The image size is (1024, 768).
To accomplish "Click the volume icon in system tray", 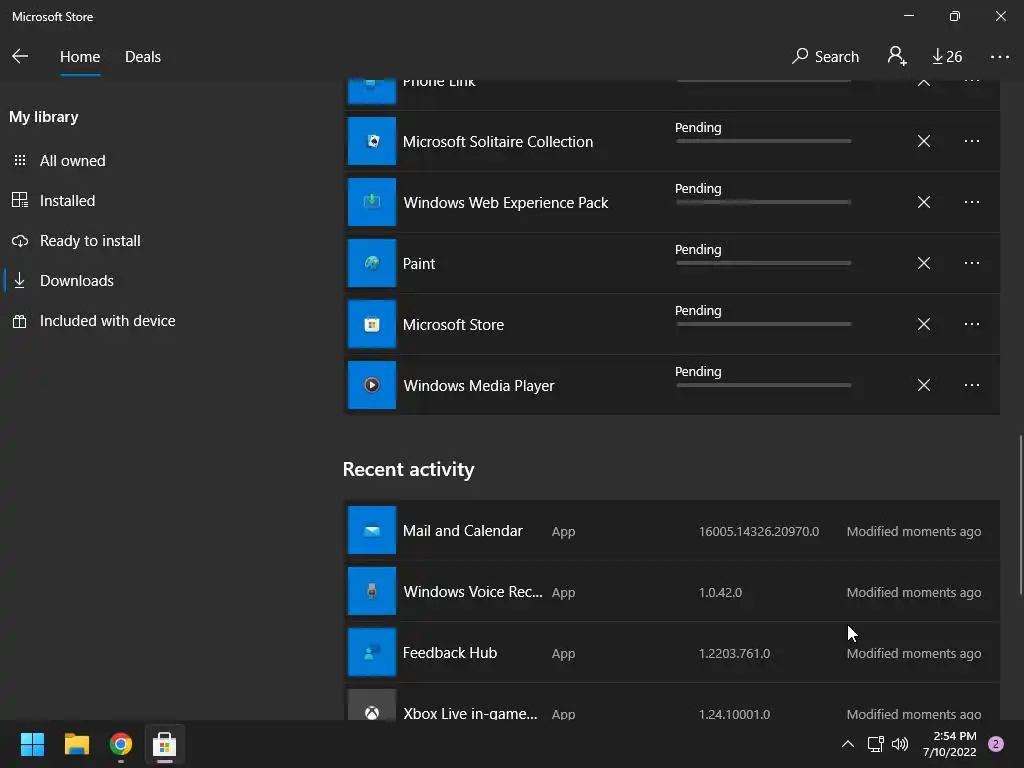I will pos(900,744).
